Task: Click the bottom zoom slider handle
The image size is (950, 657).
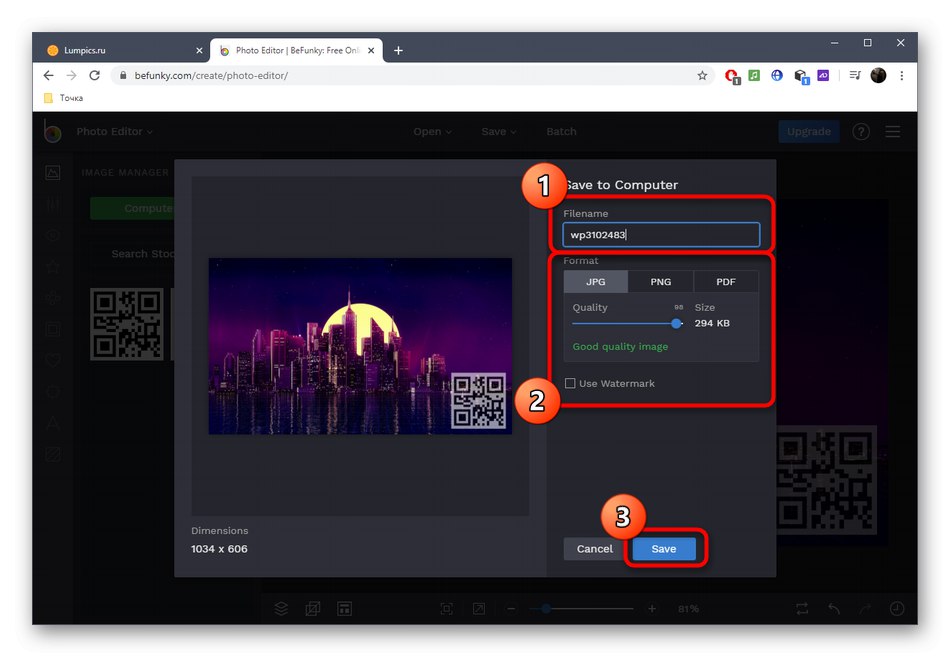Action: pyautogui.click(x=546, y=609)
